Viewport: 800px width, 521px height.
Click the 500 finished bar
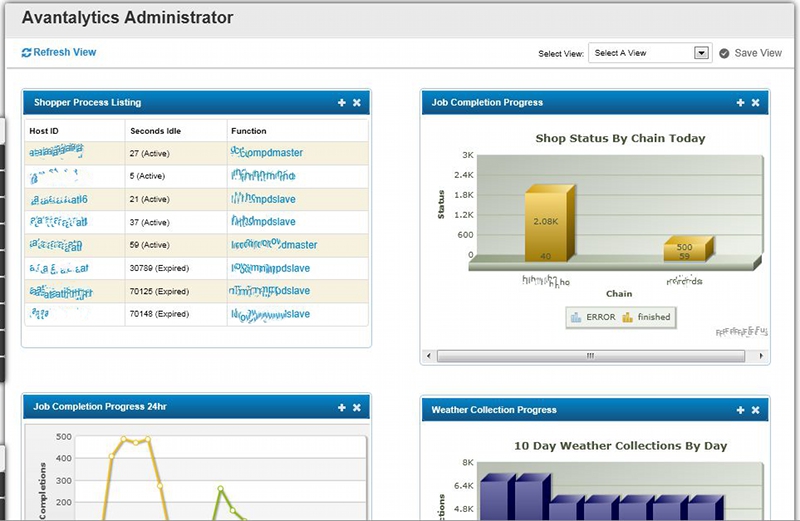[684, 247]
